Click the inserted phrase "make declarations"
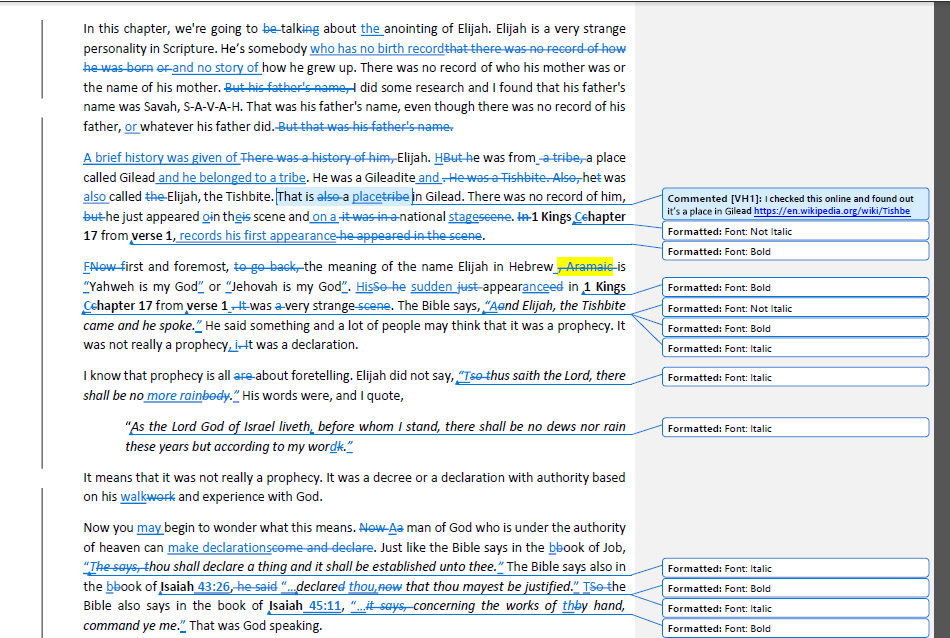This screenshot has height=638, width=950. point(219,548)
